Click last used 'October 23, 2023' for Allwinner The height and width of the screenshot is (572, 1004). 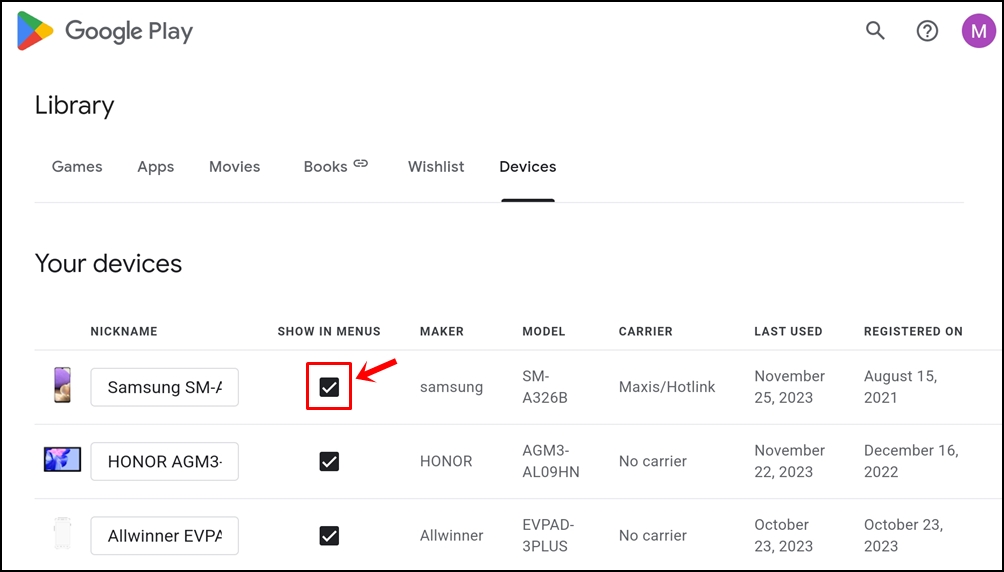click(784, 535)
